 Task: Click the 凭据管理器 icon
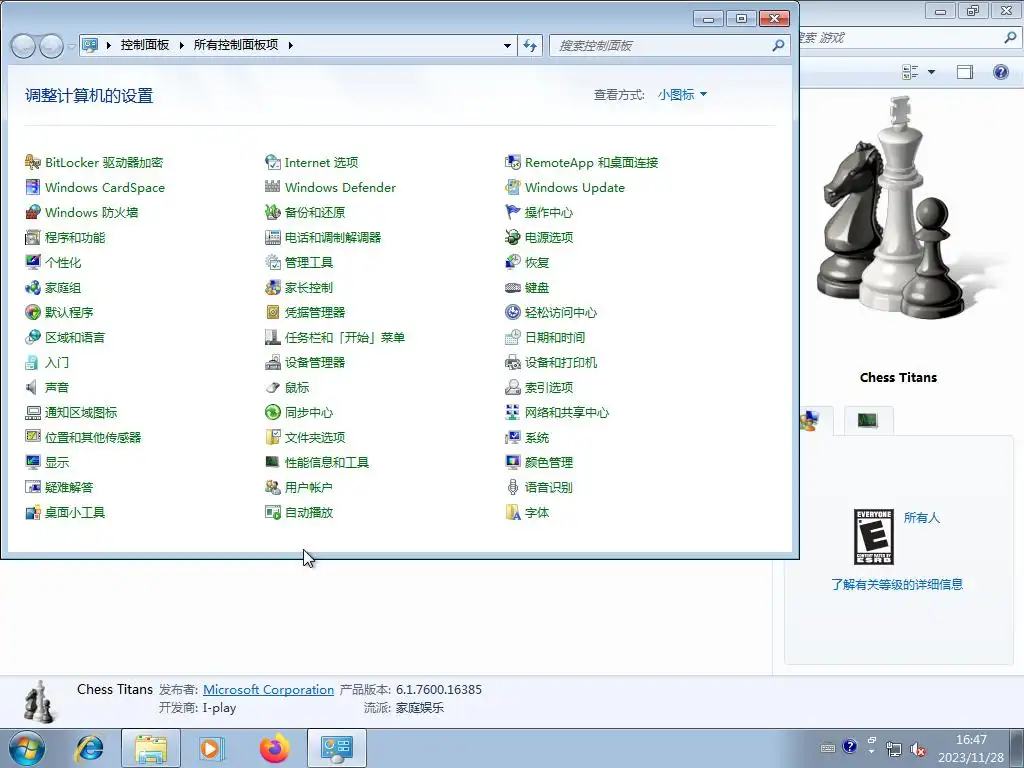(x=273, y=312)
